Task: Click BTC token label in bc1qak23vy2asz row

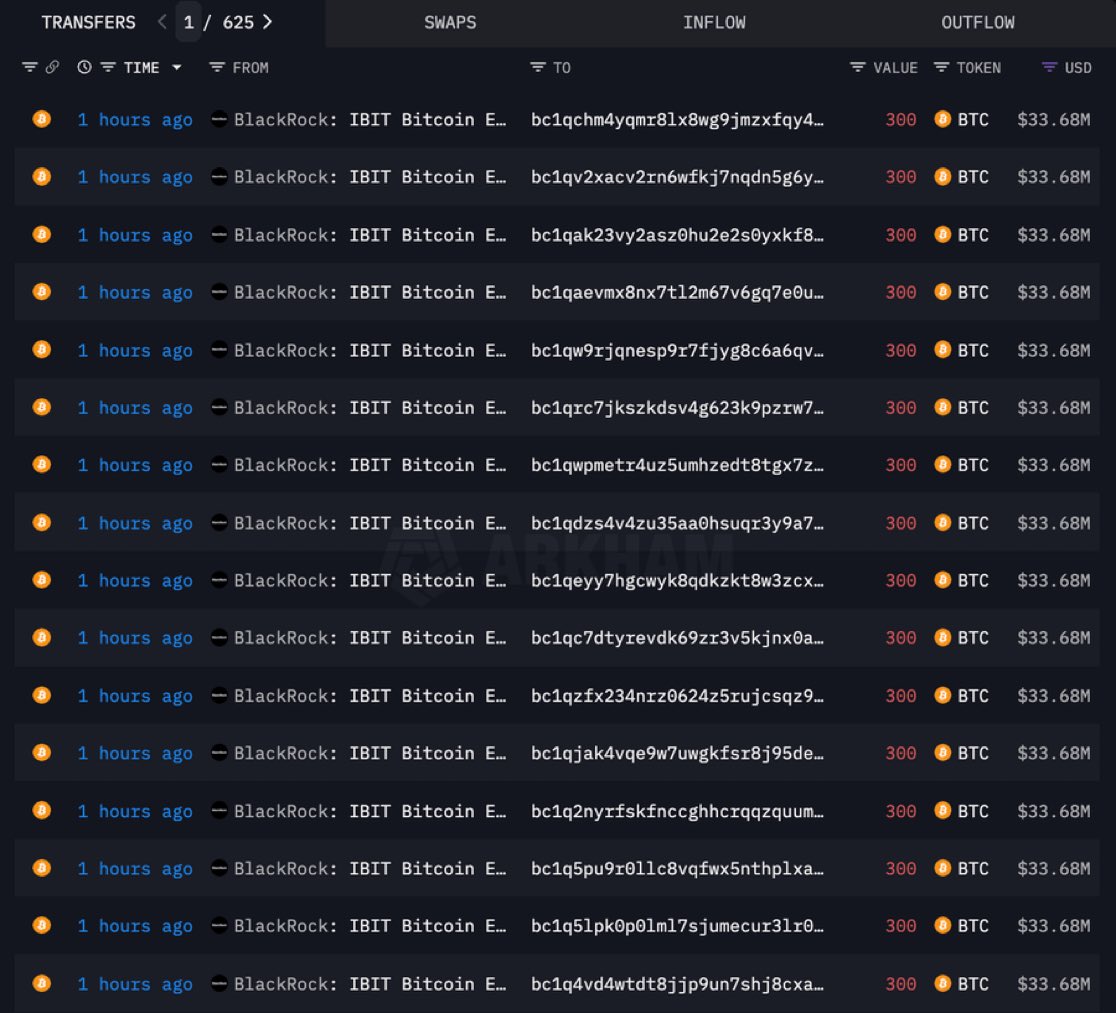Action: pos(972,235)
